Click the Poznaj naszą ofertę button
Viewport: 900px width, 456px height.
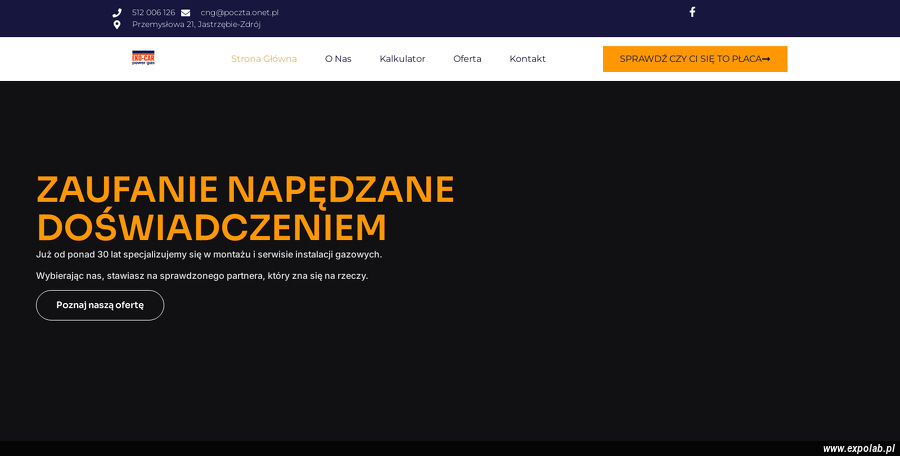100,305
